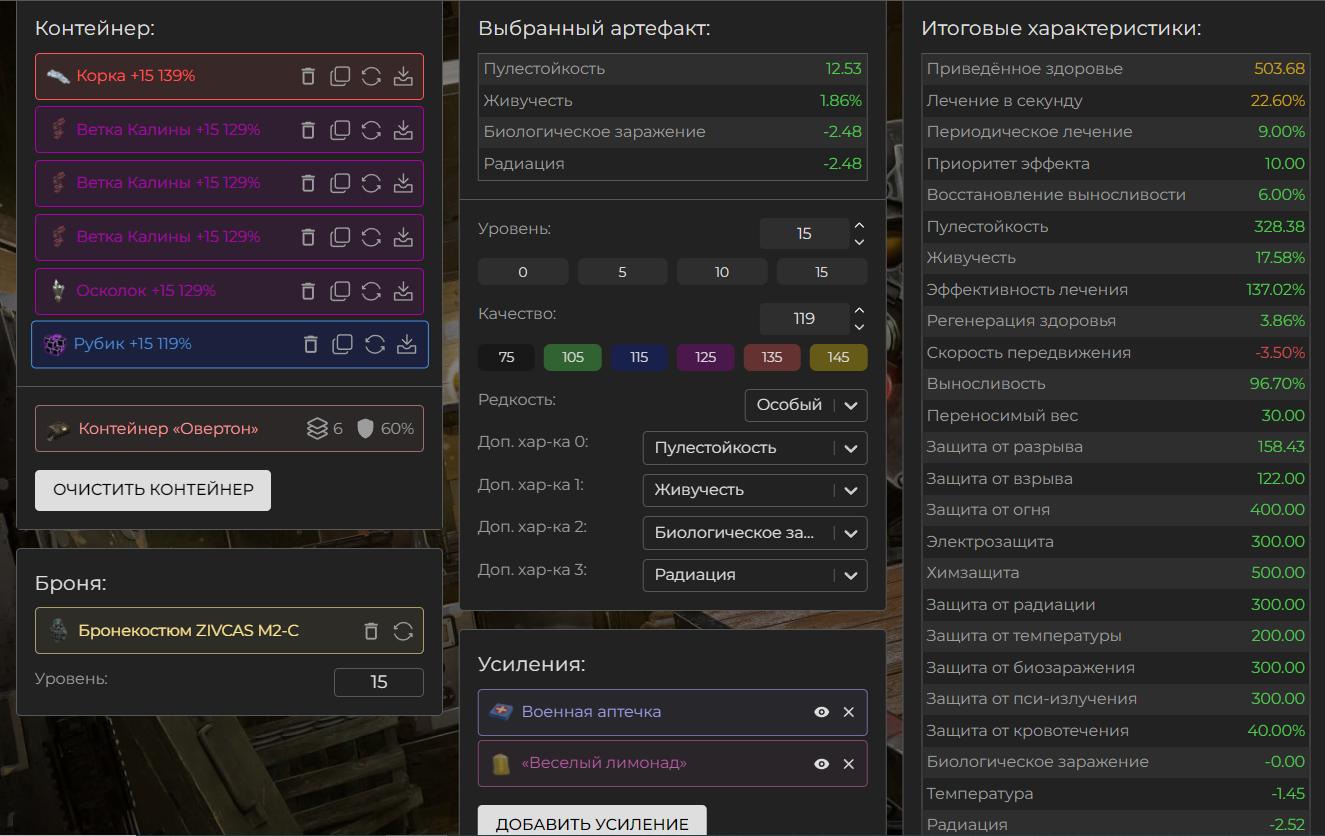Screen dimensions: 1325x836
Task: Select the Ветка Калины row in the middle
Action: [x=229, y=183]
